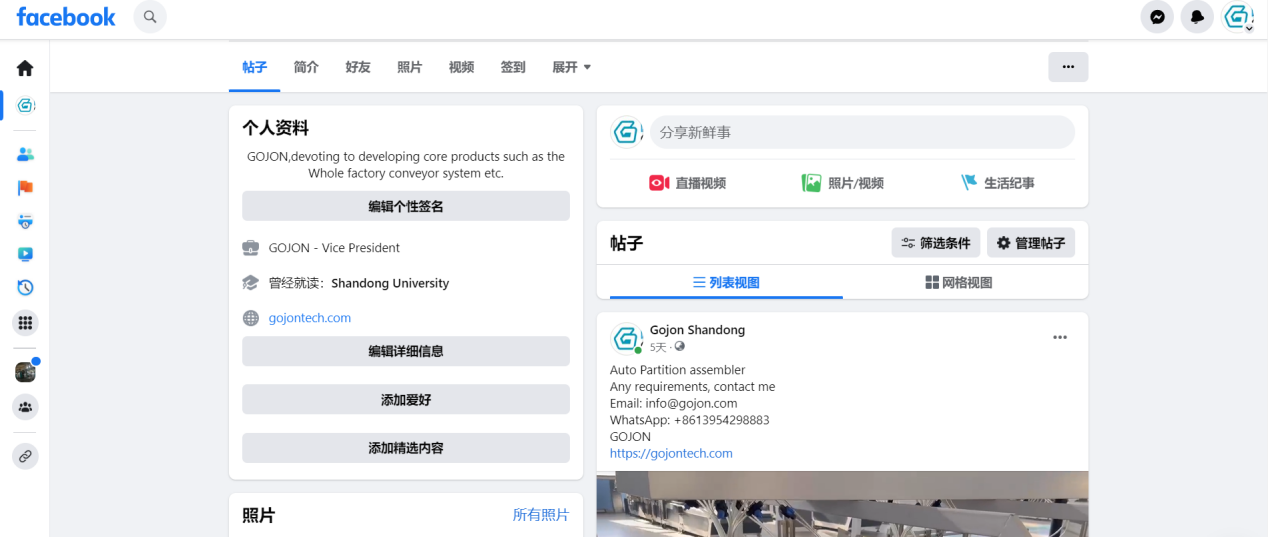
Task: Open the conveyor image in the post
Action: pyautogui.click(x=842, y=504)
